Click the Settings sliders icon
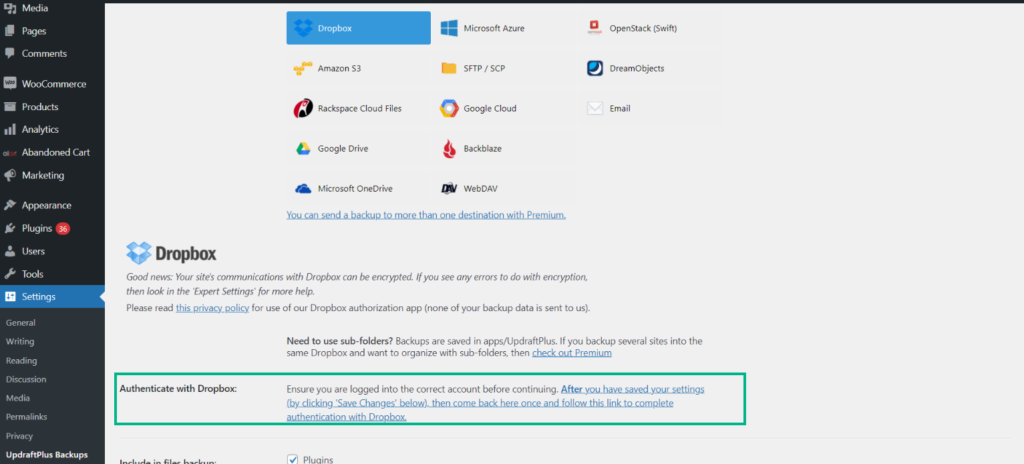The image size is (1024, 464). 10,297
